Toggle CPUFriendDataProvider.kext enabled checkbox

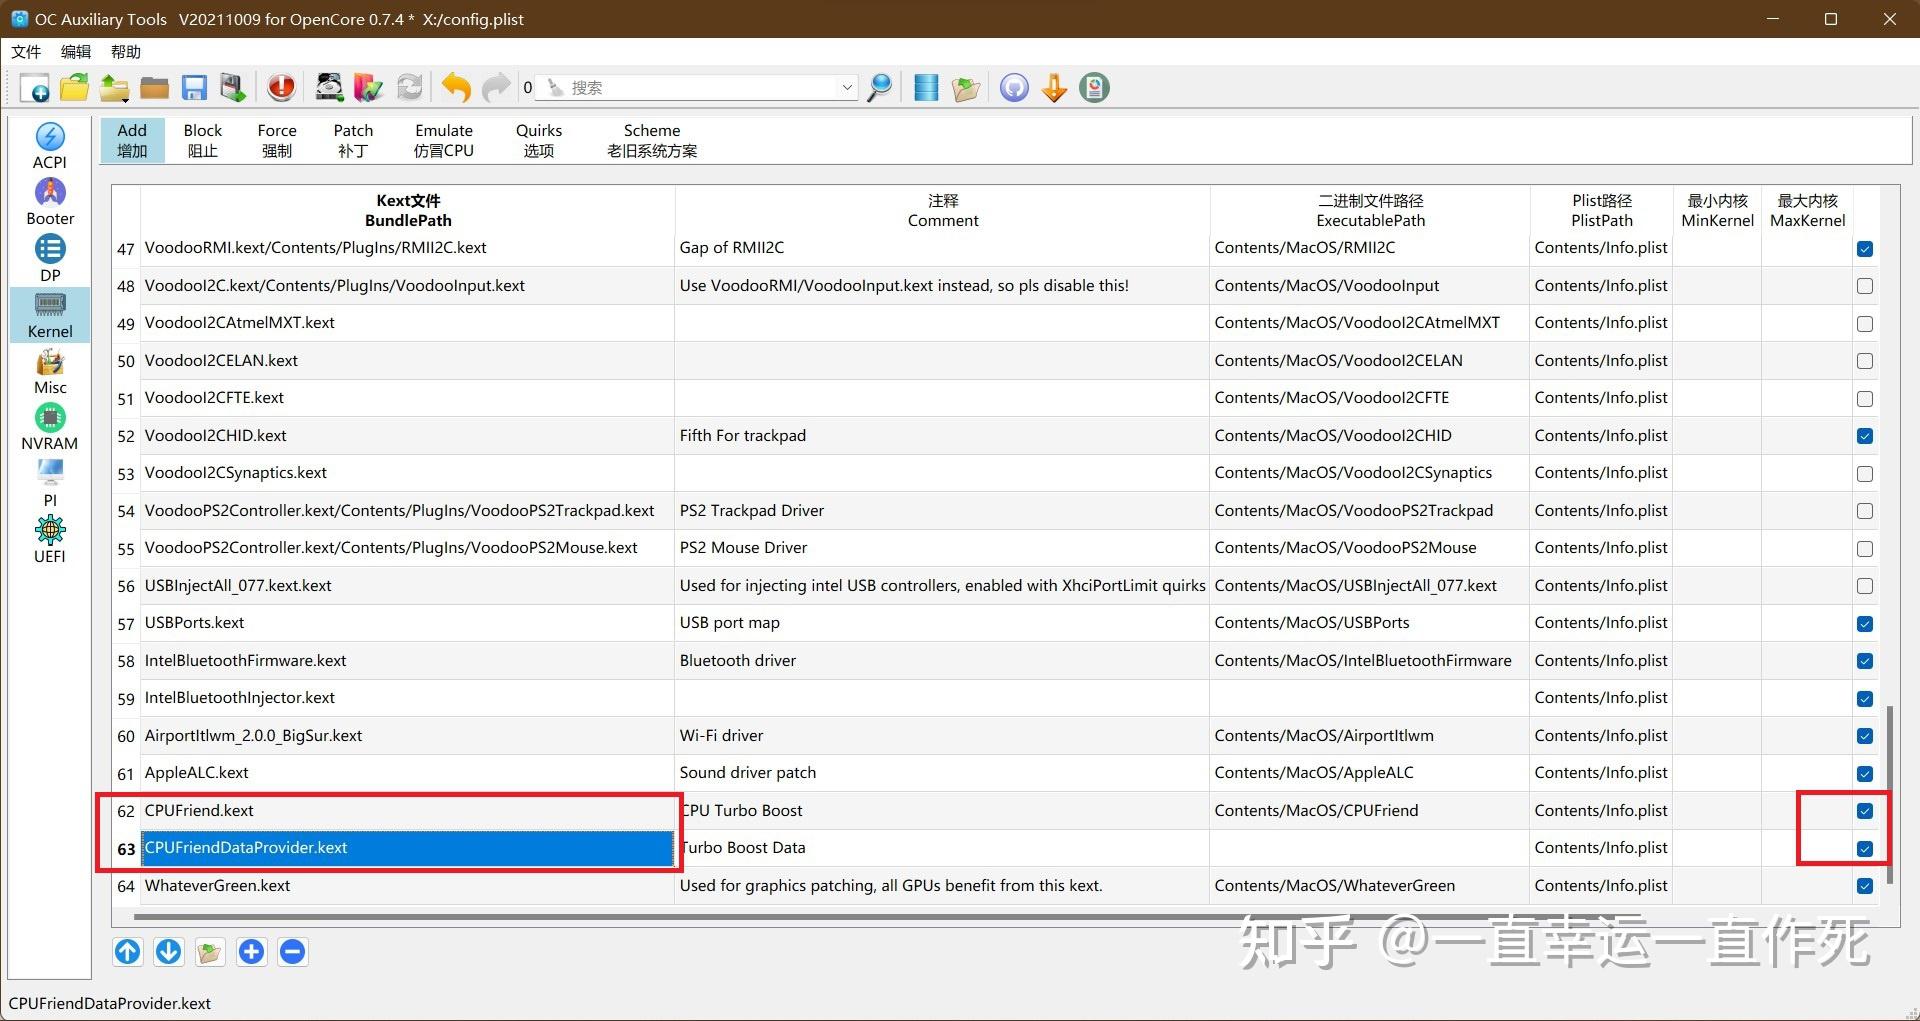[x=1865, y=849]
